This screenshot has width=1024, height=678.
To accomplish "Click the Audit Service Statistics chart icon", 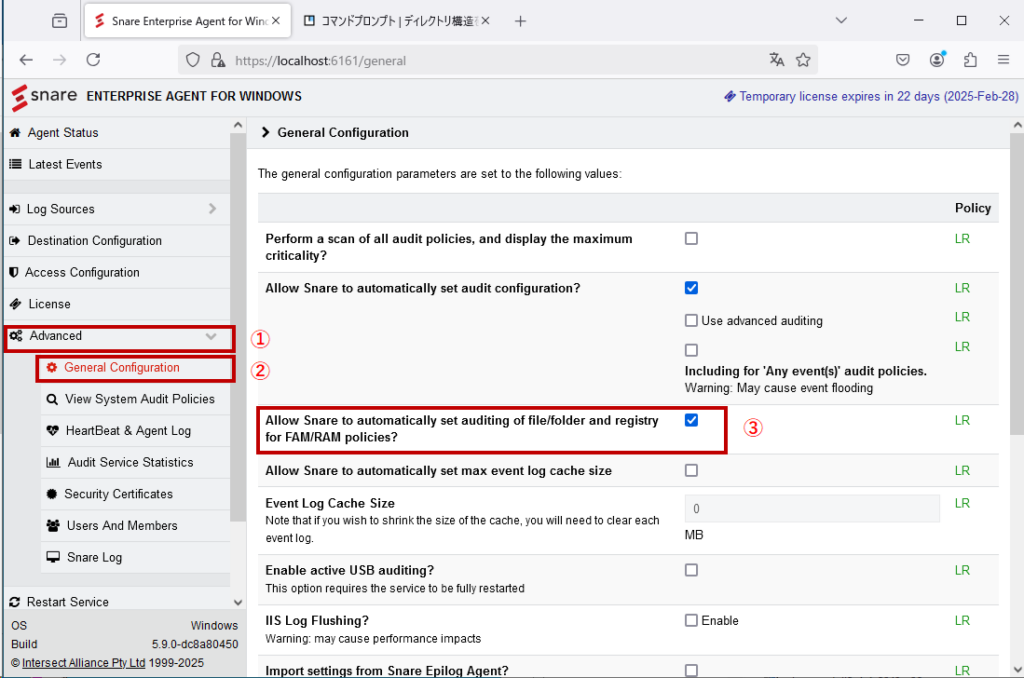I will pyautogui.click(x=53, y=462).
